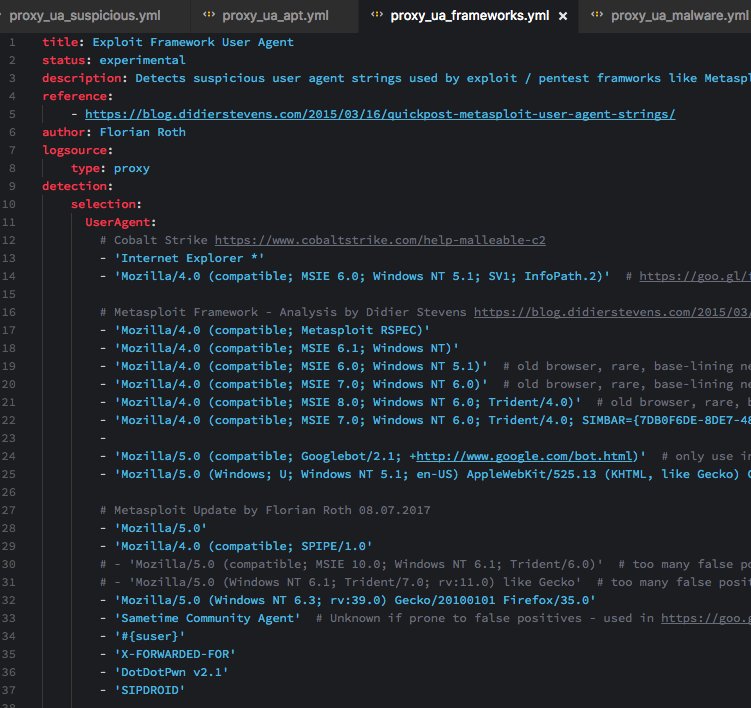Switch to proxy_ua_suspicious.yml tab
Image resolution: width=751 pixels, height=708 pixels.
click(x=85, y=16)
